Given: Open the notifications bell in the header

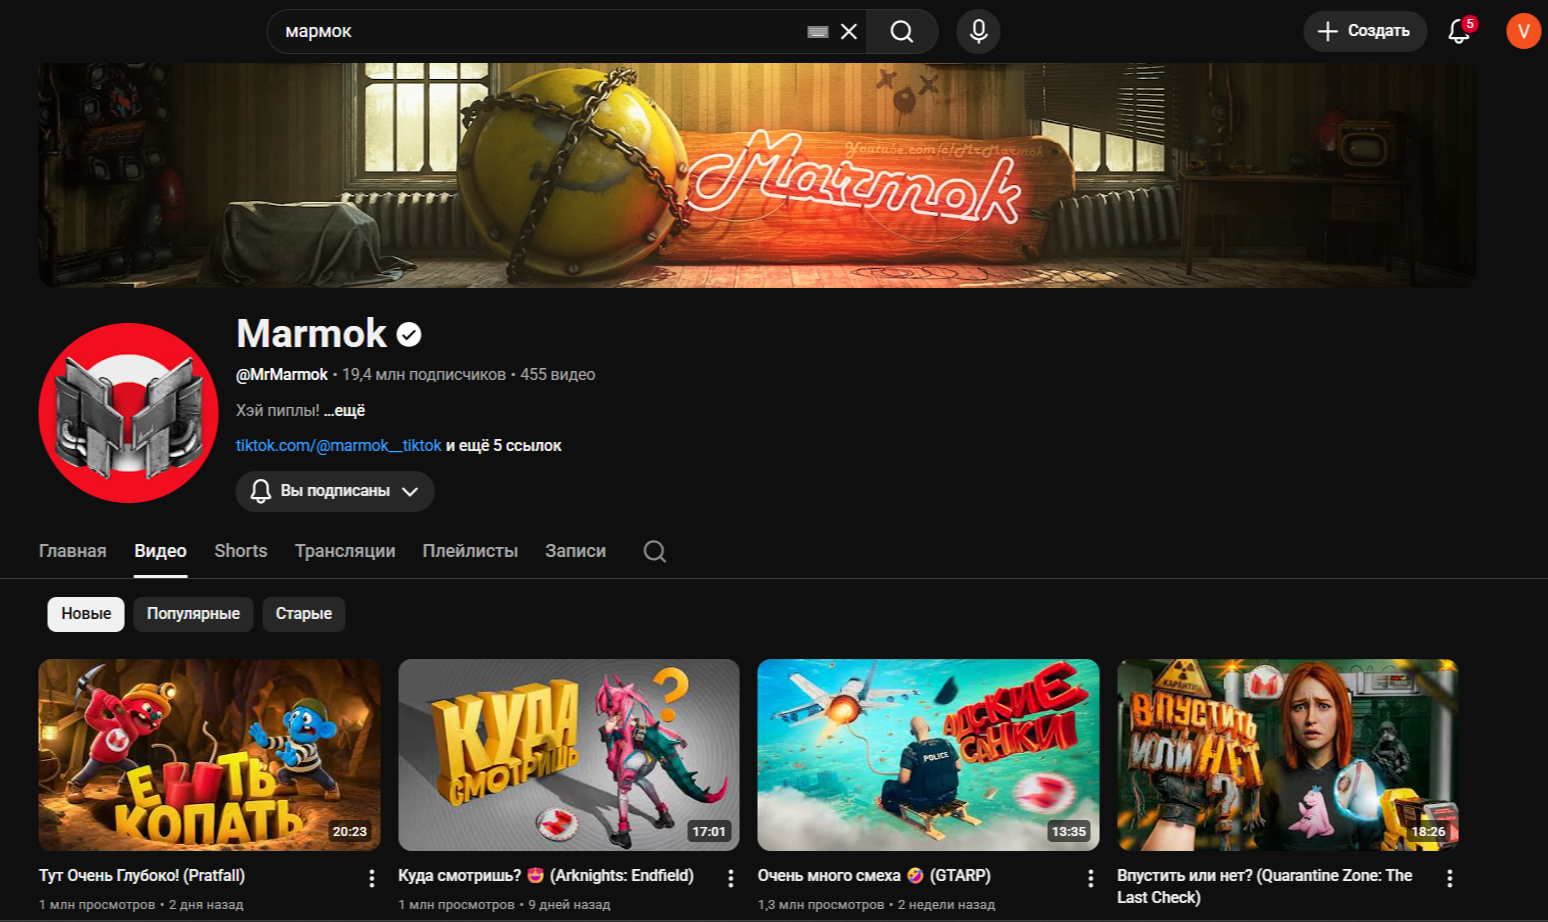Looking at the screenshot, I should pos(1460,31).
